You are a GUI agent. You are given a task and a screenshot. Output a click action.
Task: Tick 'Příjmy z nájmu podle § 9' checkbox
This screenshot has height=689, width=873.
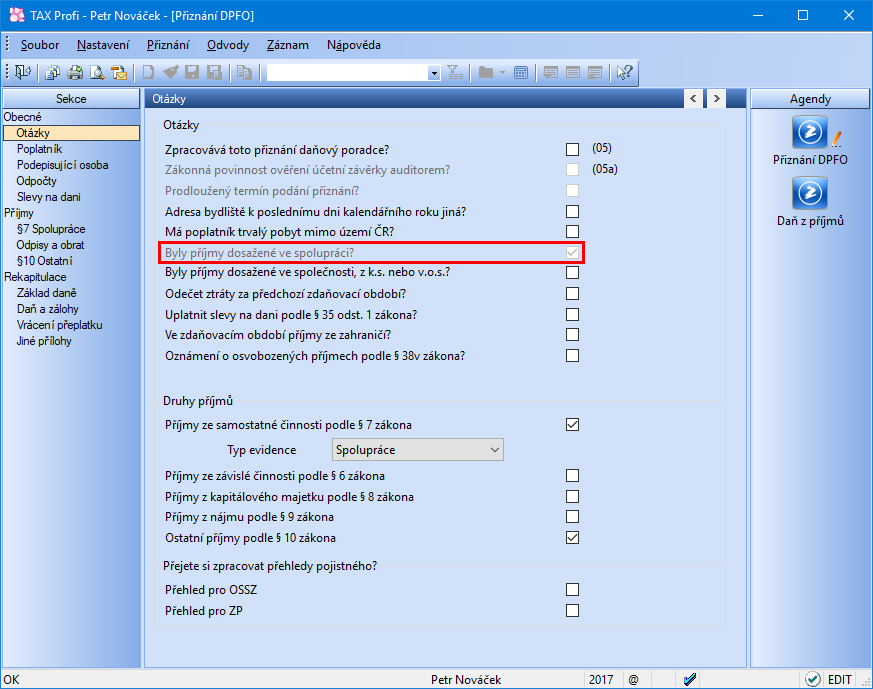click(572, 516)
